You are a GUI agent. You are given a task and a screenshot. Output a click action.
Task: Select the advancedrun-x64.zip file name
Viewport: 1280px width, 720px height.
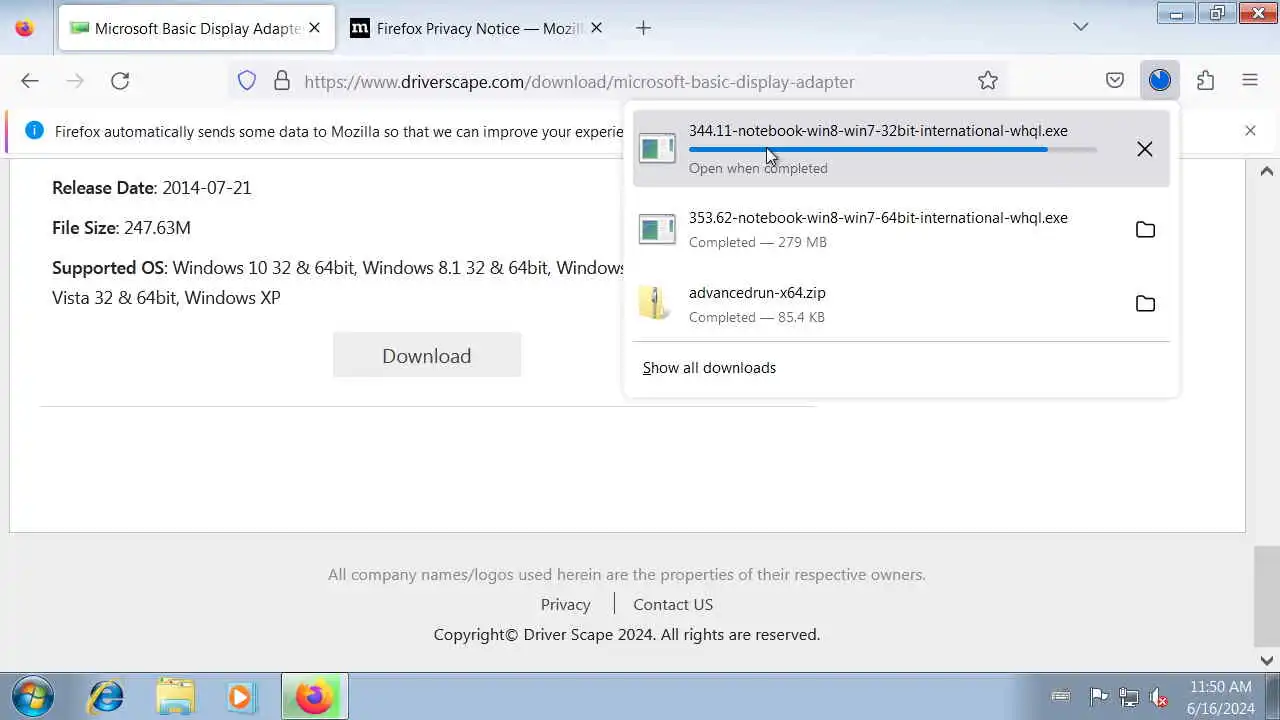(757, 293)
